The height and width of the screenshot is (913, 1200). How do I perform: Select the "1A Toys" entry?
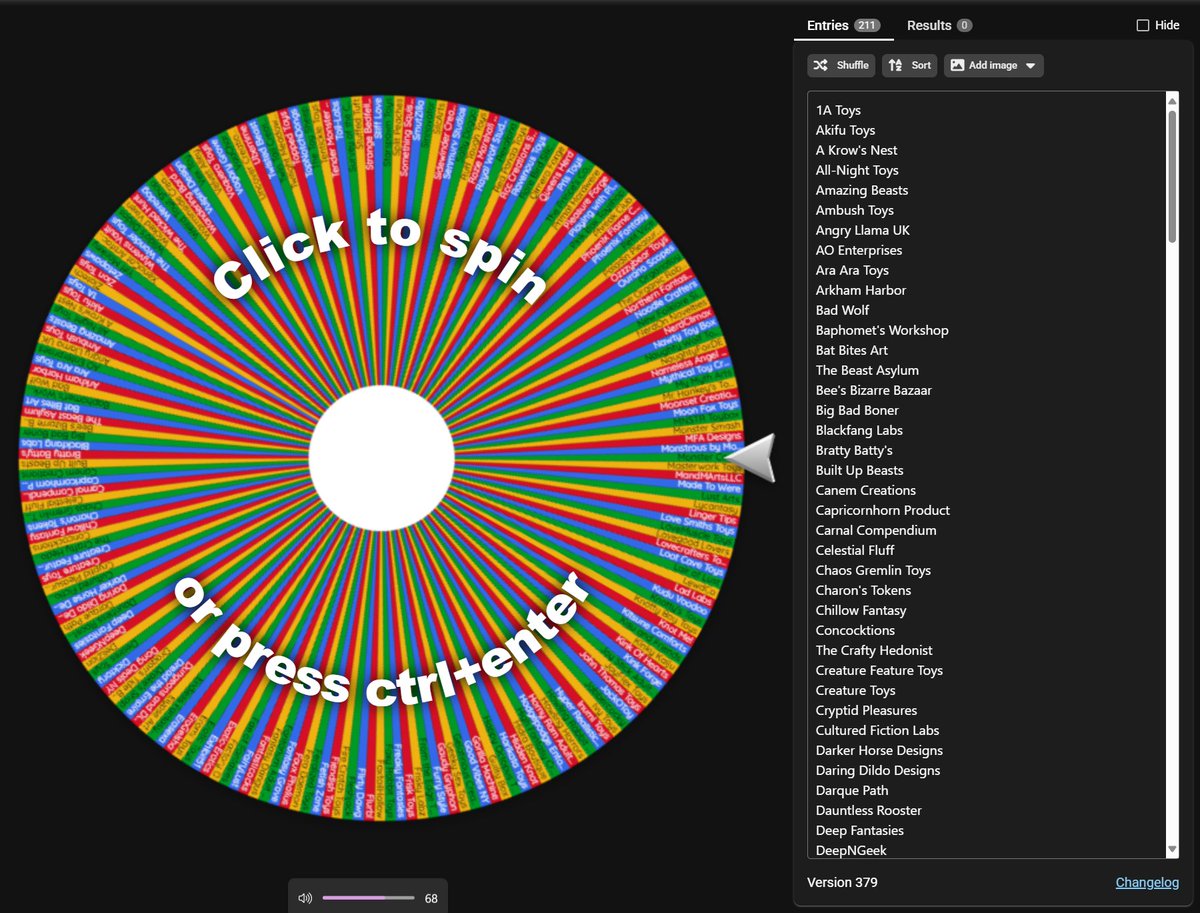click(x=838, y=110)
